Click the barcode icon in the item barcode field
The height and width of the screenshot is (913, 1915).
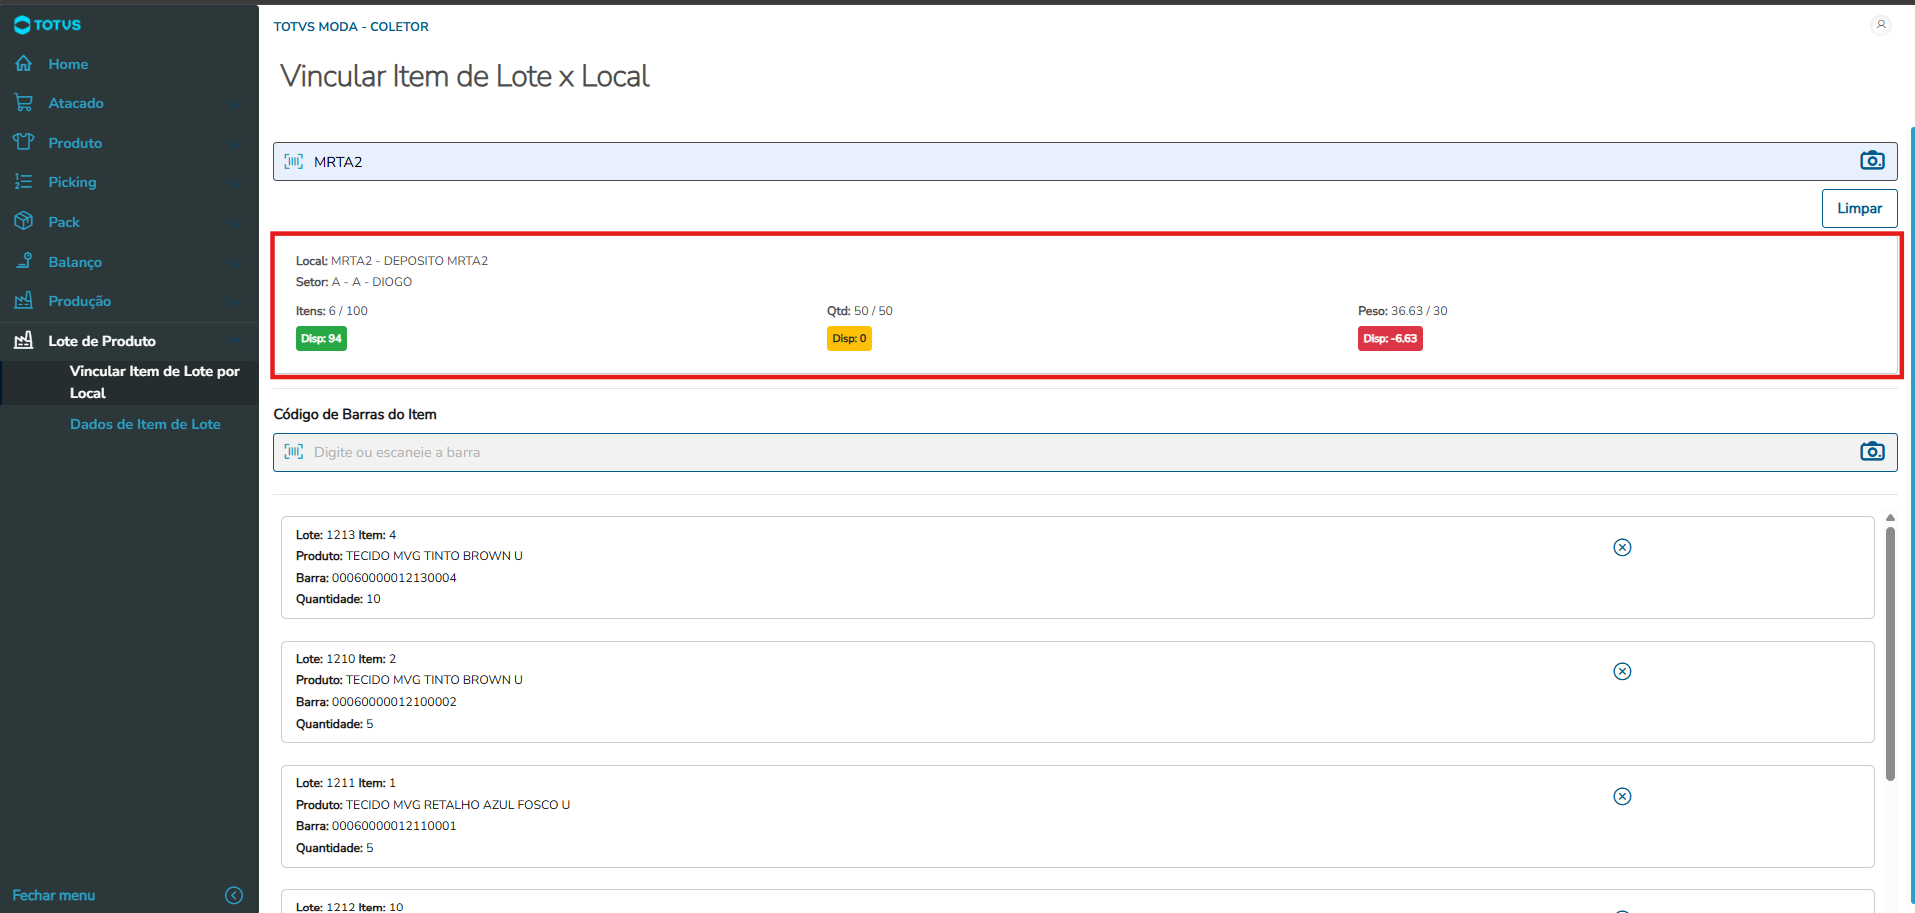pos(294,452)
